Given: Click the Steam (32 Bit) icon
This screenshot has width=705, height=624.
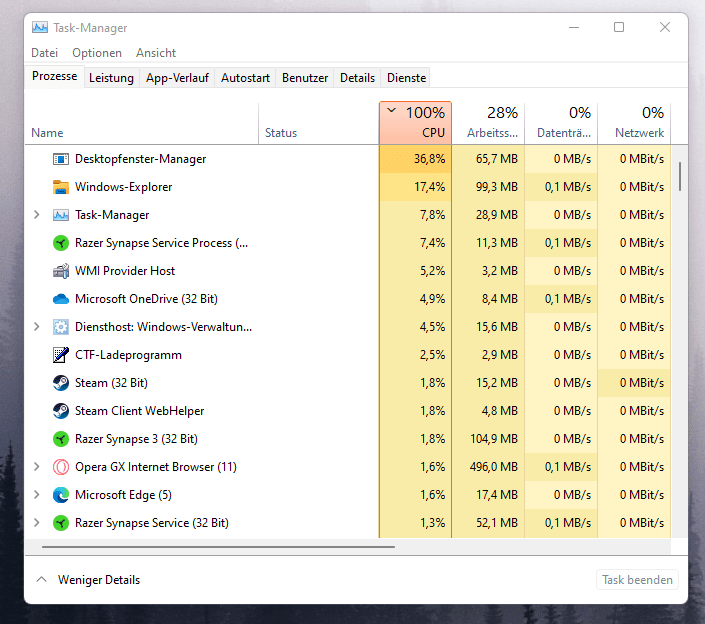Looking at the screenshot, I should click(61, 383).
